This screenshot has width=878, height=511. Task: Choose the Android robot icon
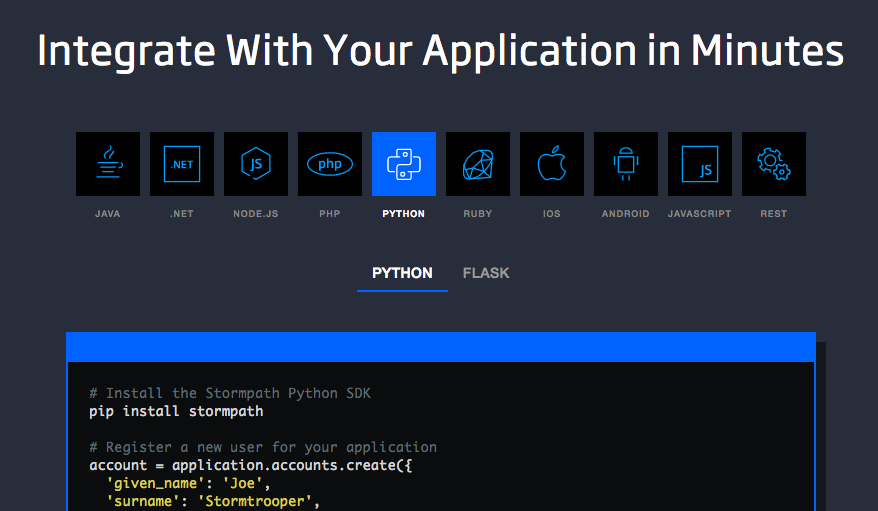click(626, 164)
